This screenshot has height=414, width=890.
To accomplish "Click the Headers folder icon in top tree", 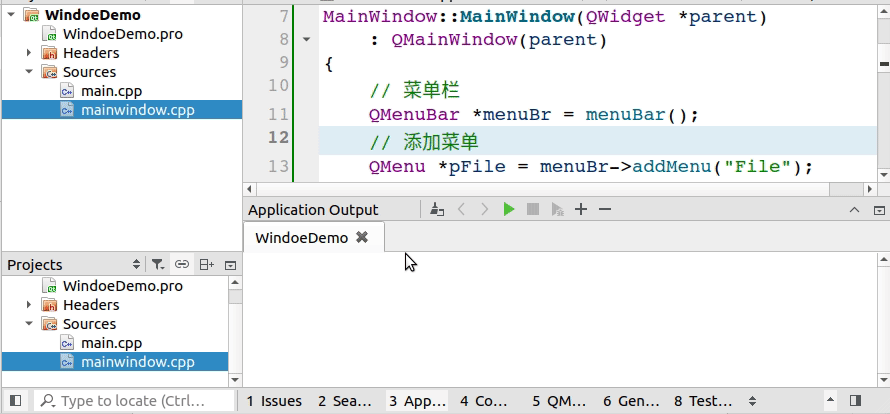I will pos(49,53).
